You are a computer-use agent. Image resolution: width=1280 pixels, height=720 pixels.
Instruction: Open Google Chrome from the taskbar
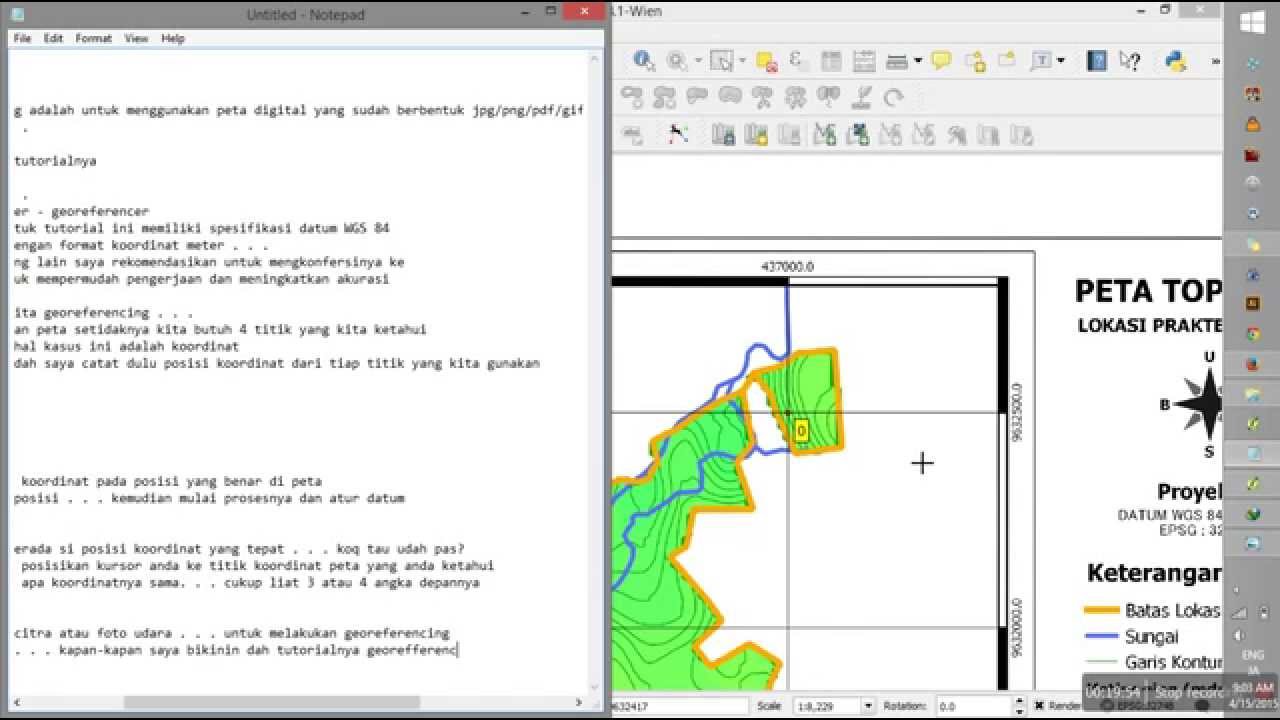point(1252,334)
